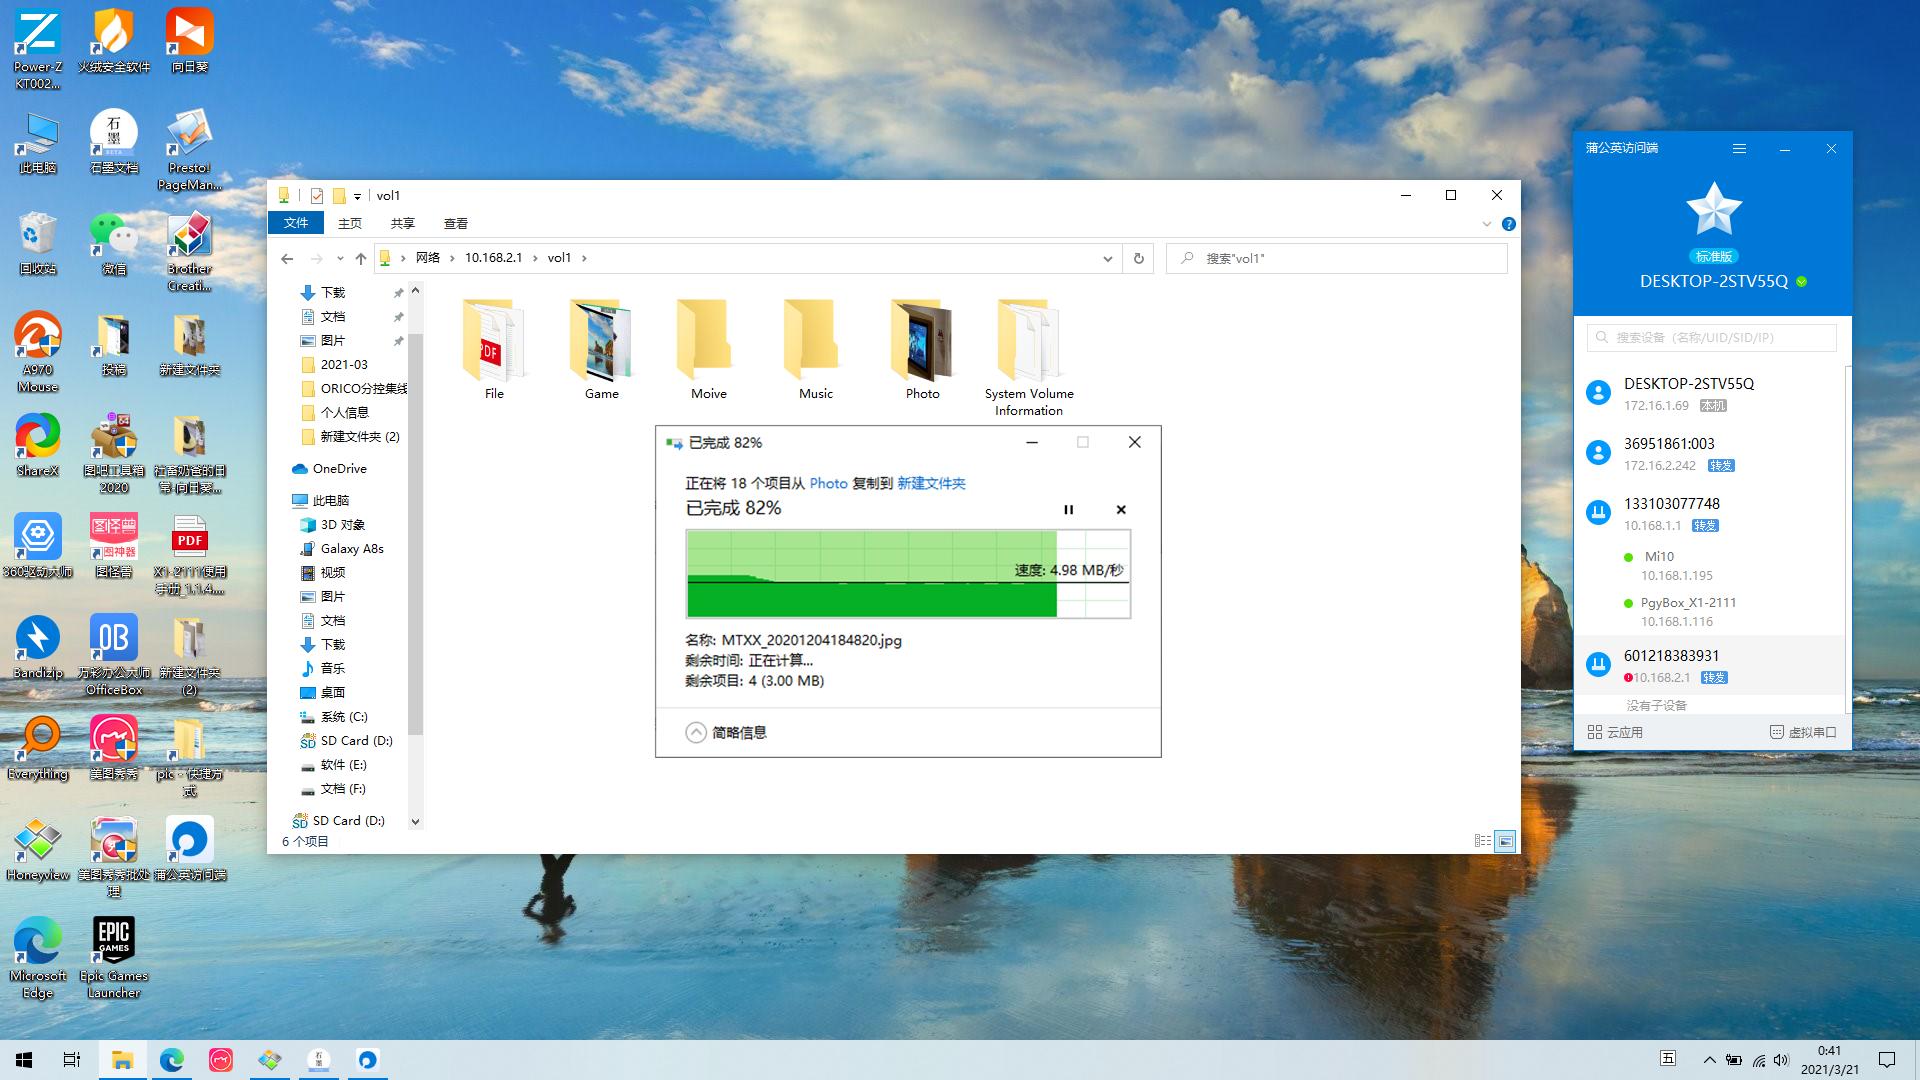The image size is (1920, 1080).
Task: Open 云应用 at panel bottom
Action: (x=1615, y=732)
